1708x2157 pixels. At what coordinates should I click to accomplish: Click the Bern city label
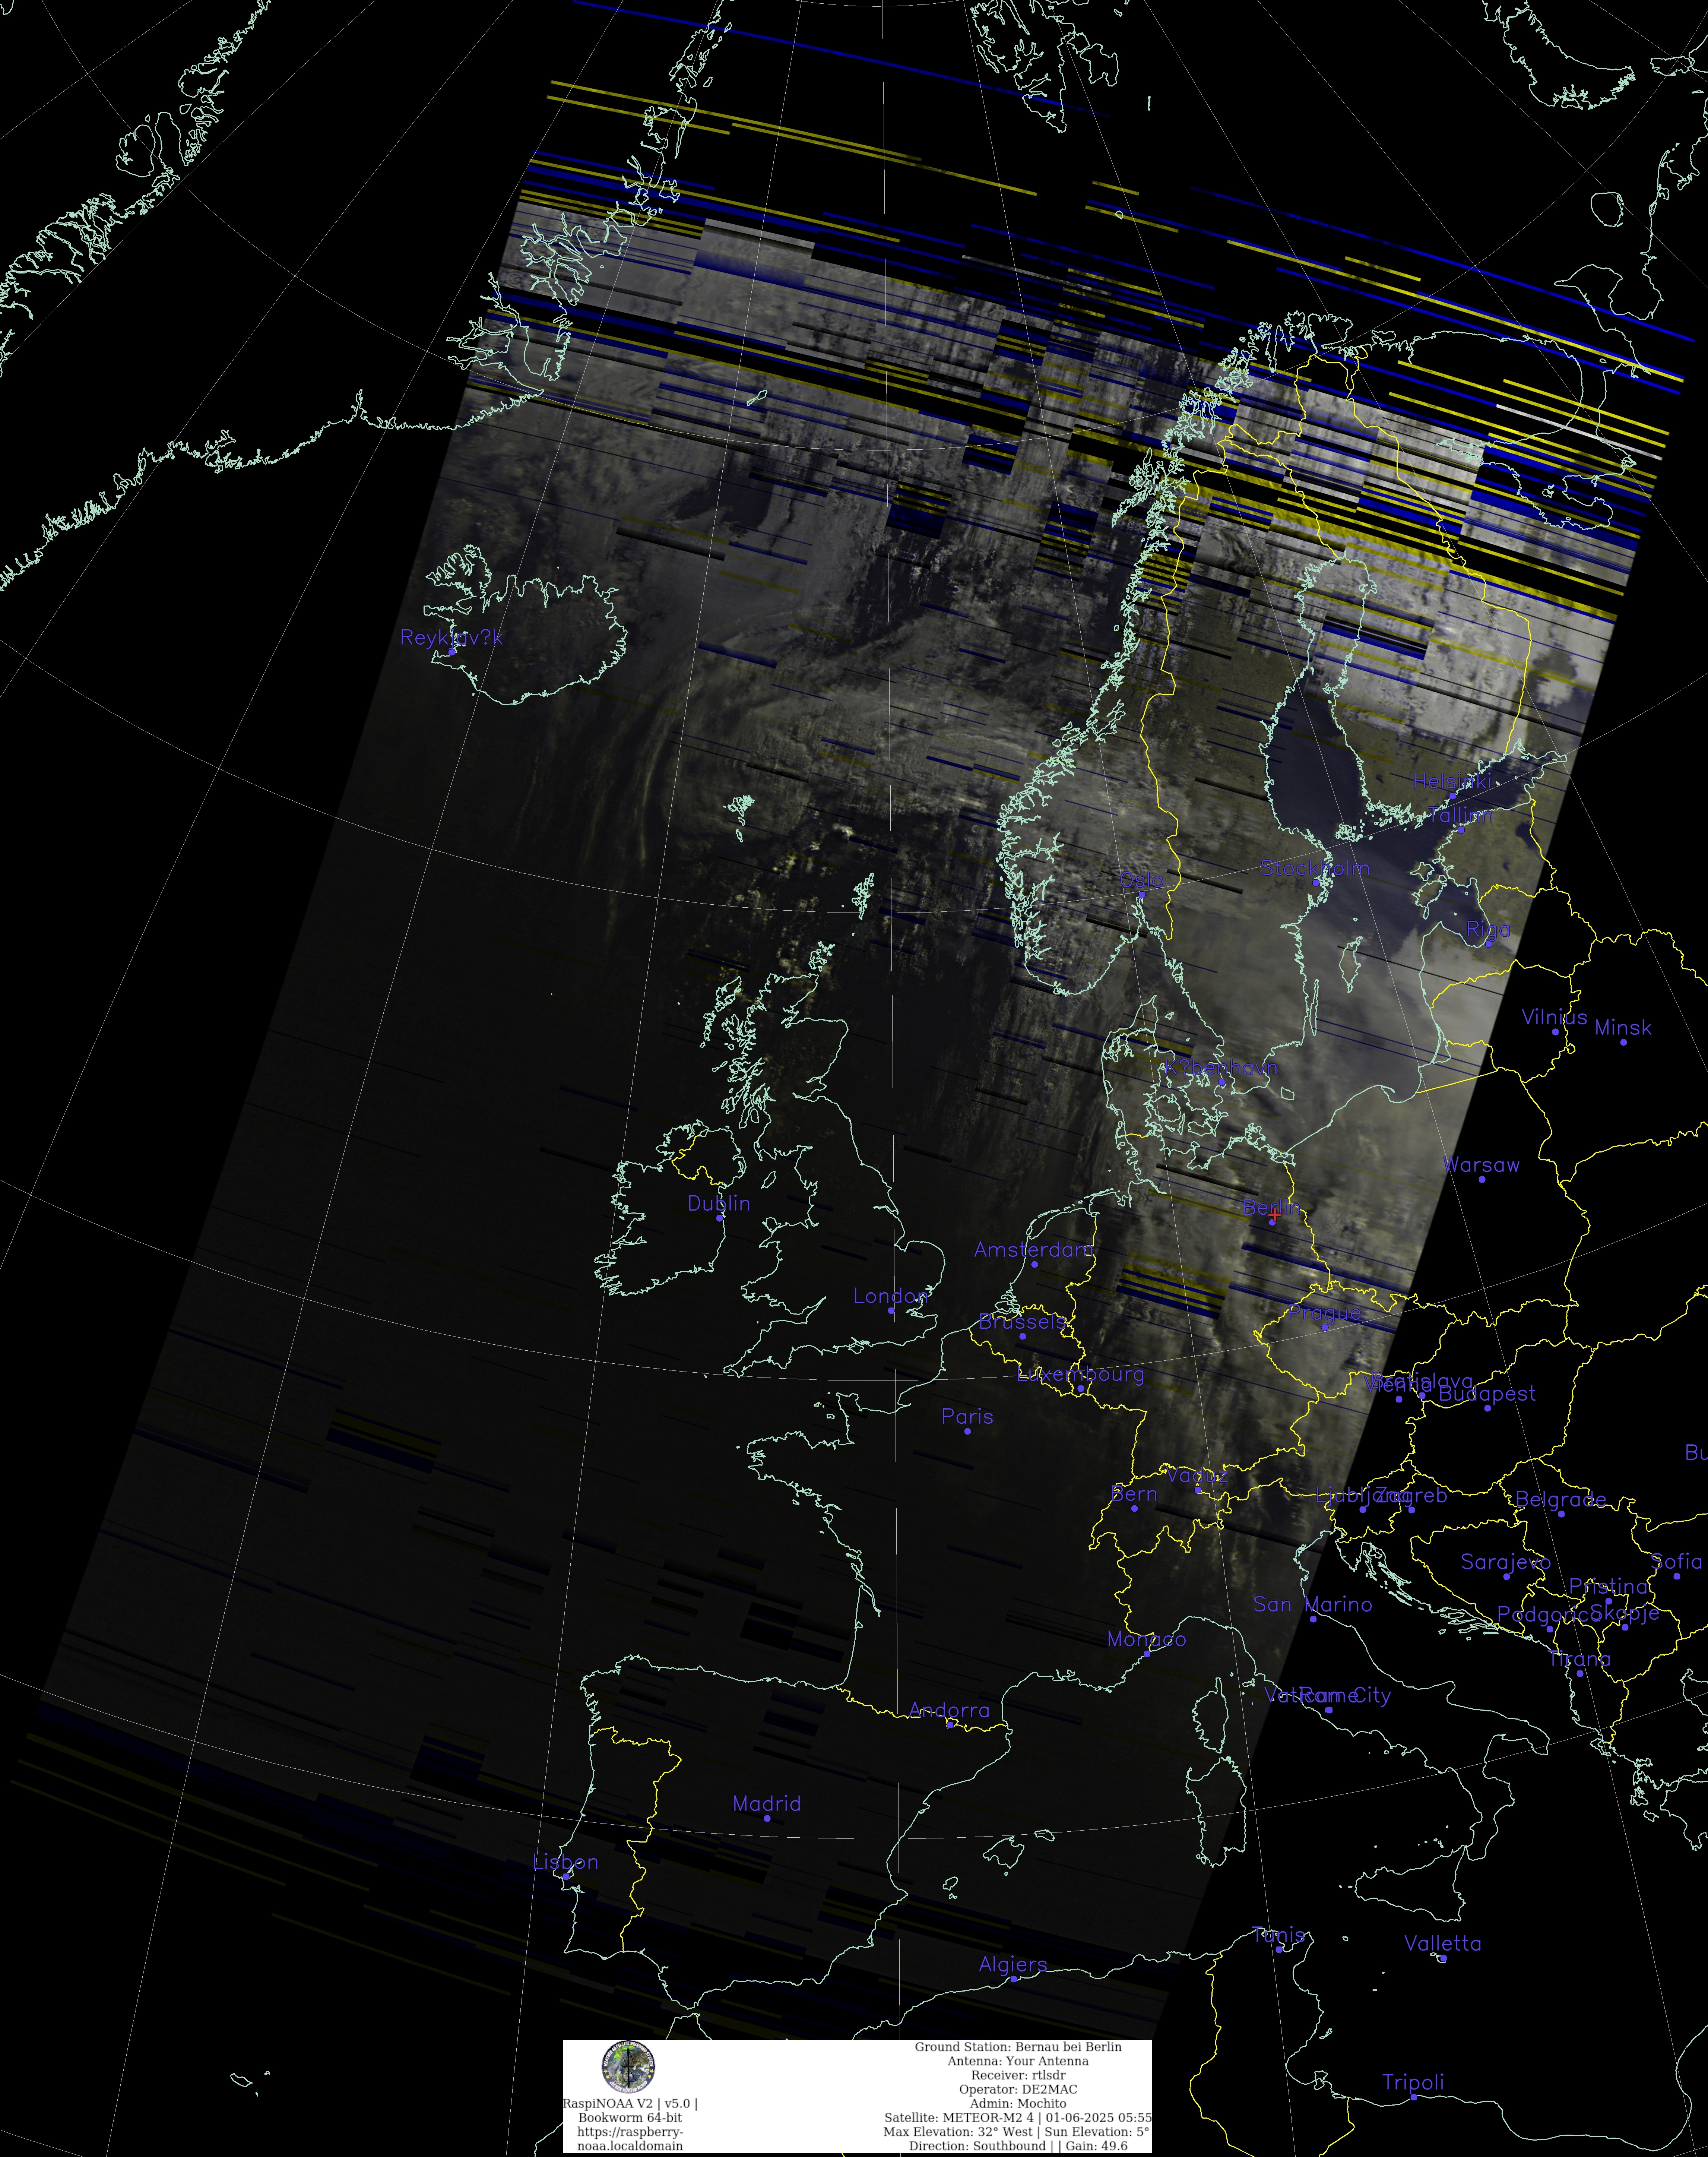point(1134,1494)
